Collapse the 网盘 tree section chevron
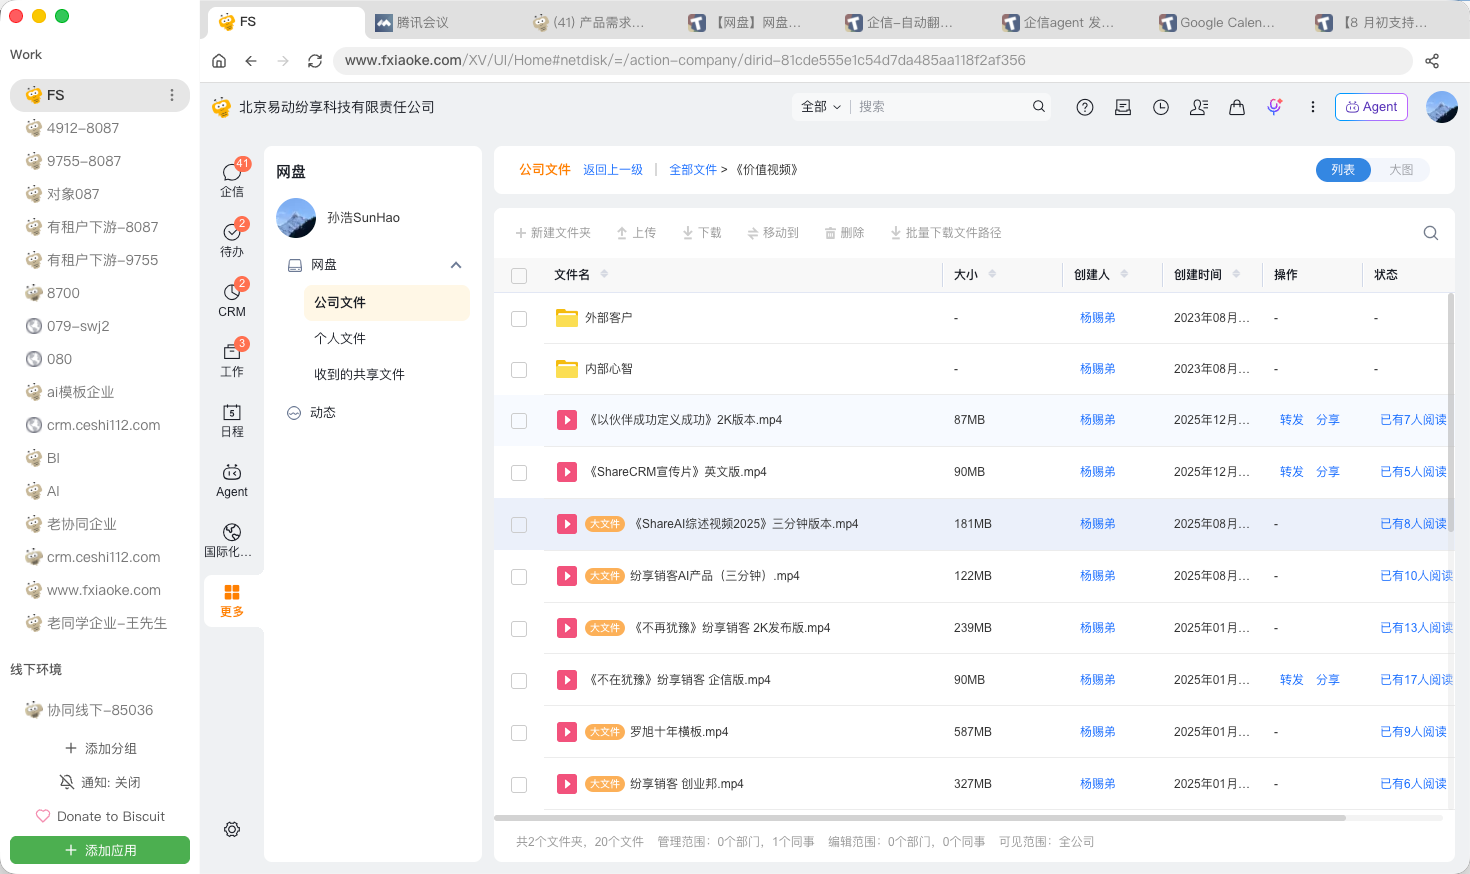 pos(456,265)
